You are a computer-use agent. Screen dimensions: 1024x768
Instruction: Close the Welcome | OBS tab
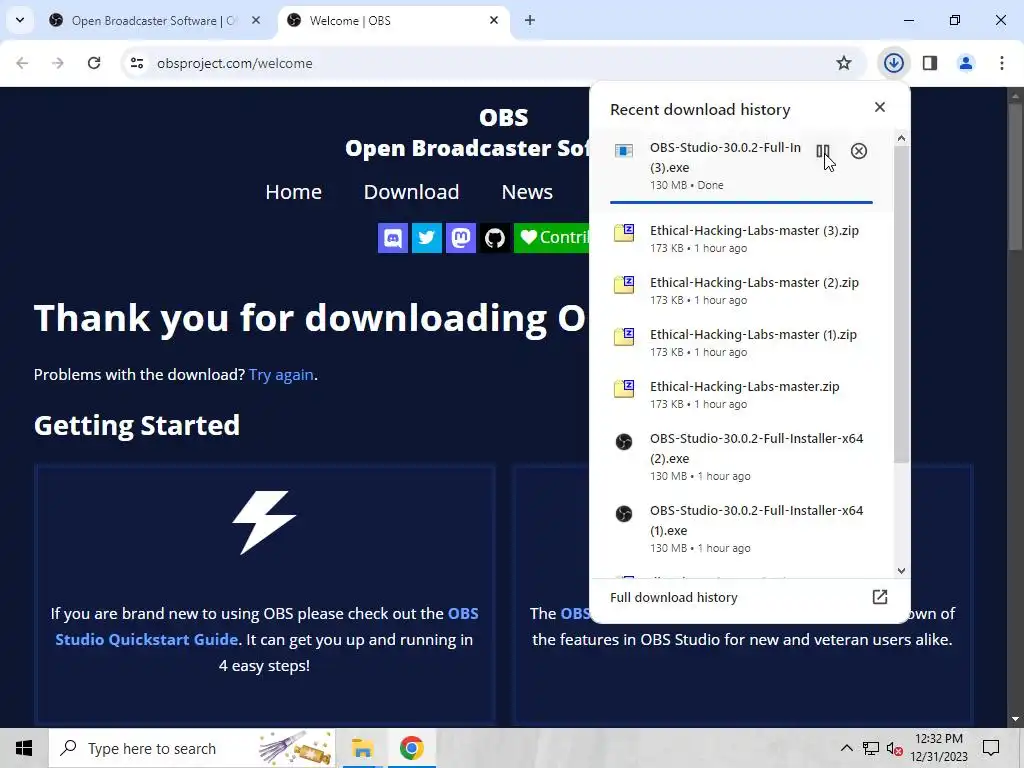(x=494, y=20)
